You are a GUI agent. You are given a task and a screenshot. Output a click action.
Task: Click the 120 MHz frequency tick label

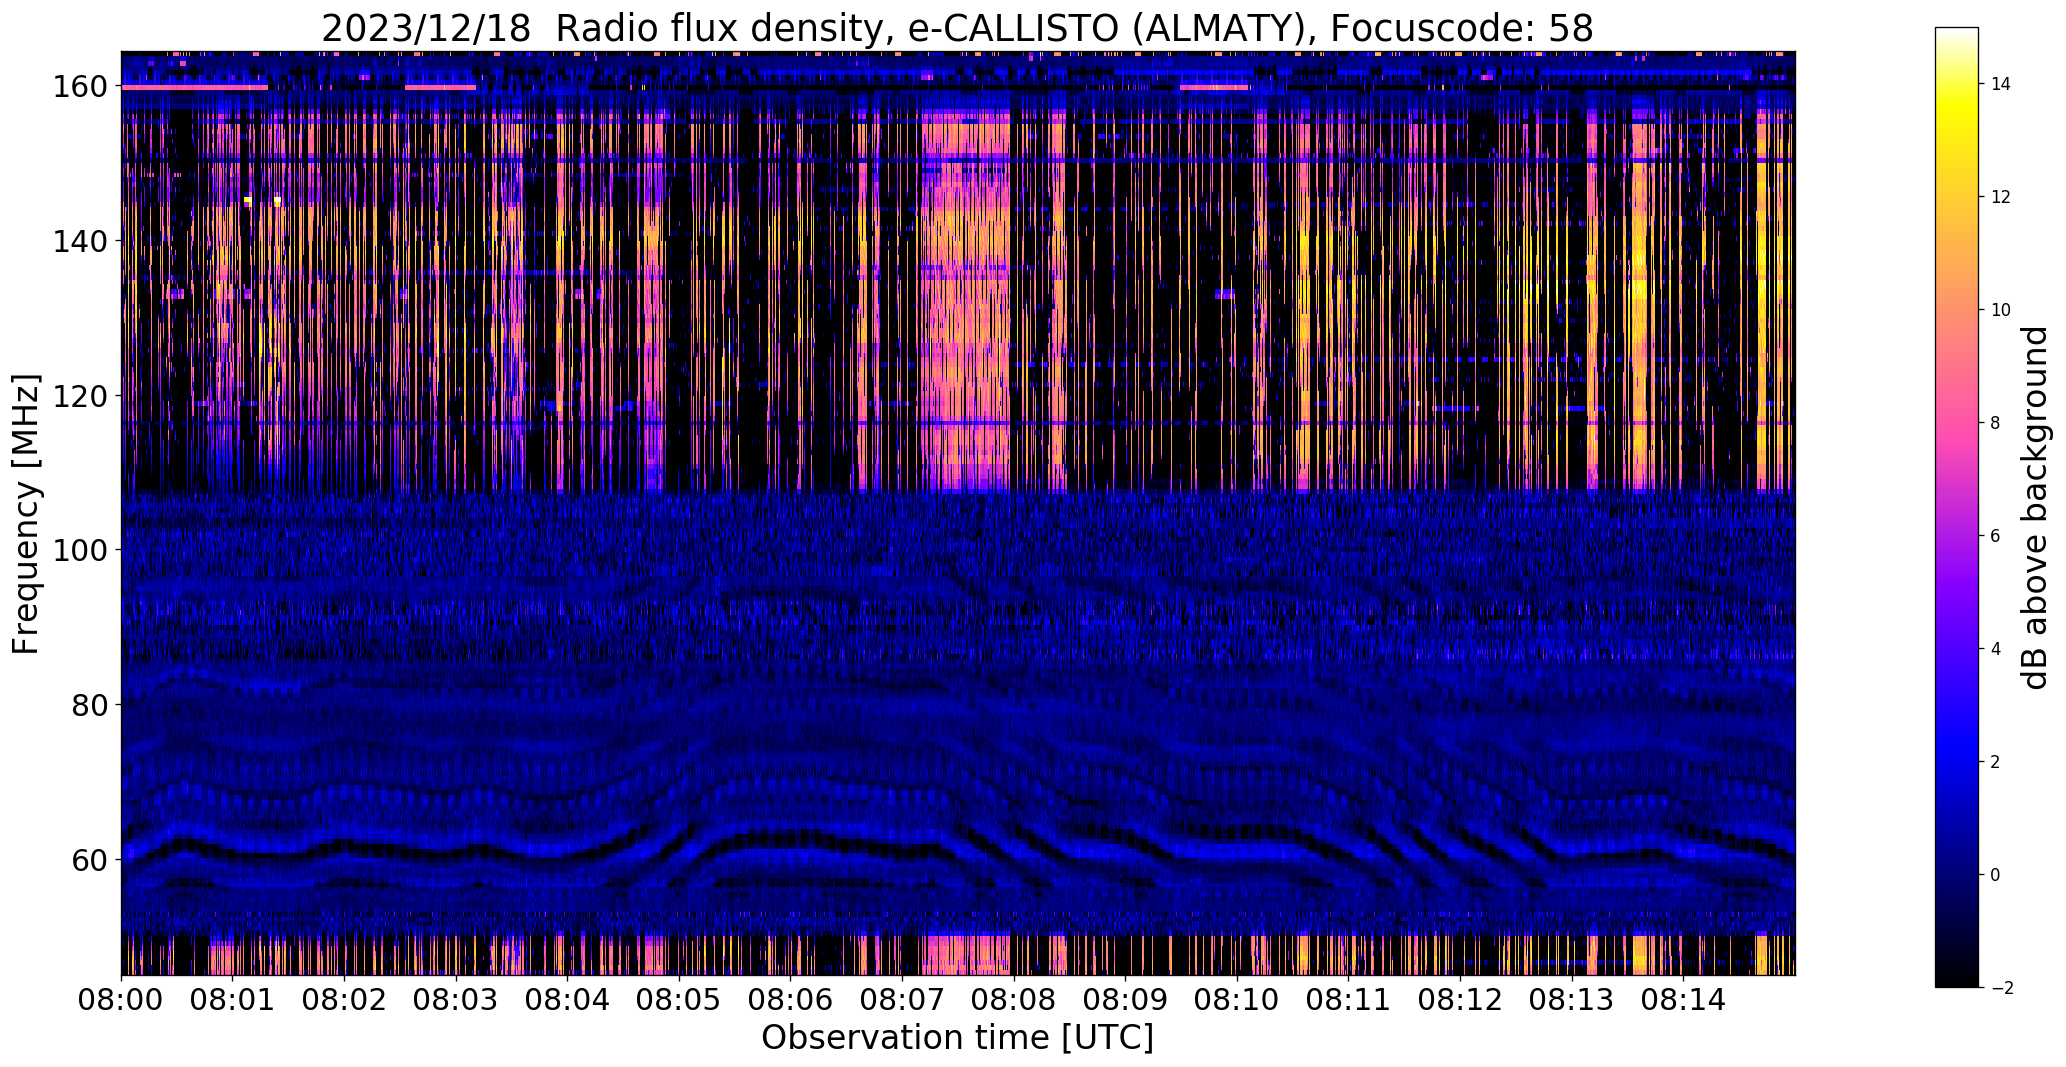tap(82, 396)
